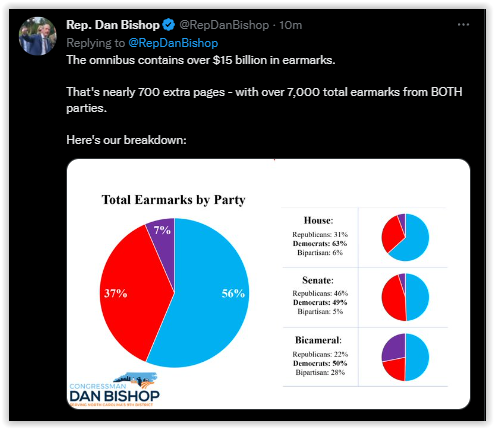
Task: Click the Congressman Dan Bishop logo
Action: coord(114,389)
